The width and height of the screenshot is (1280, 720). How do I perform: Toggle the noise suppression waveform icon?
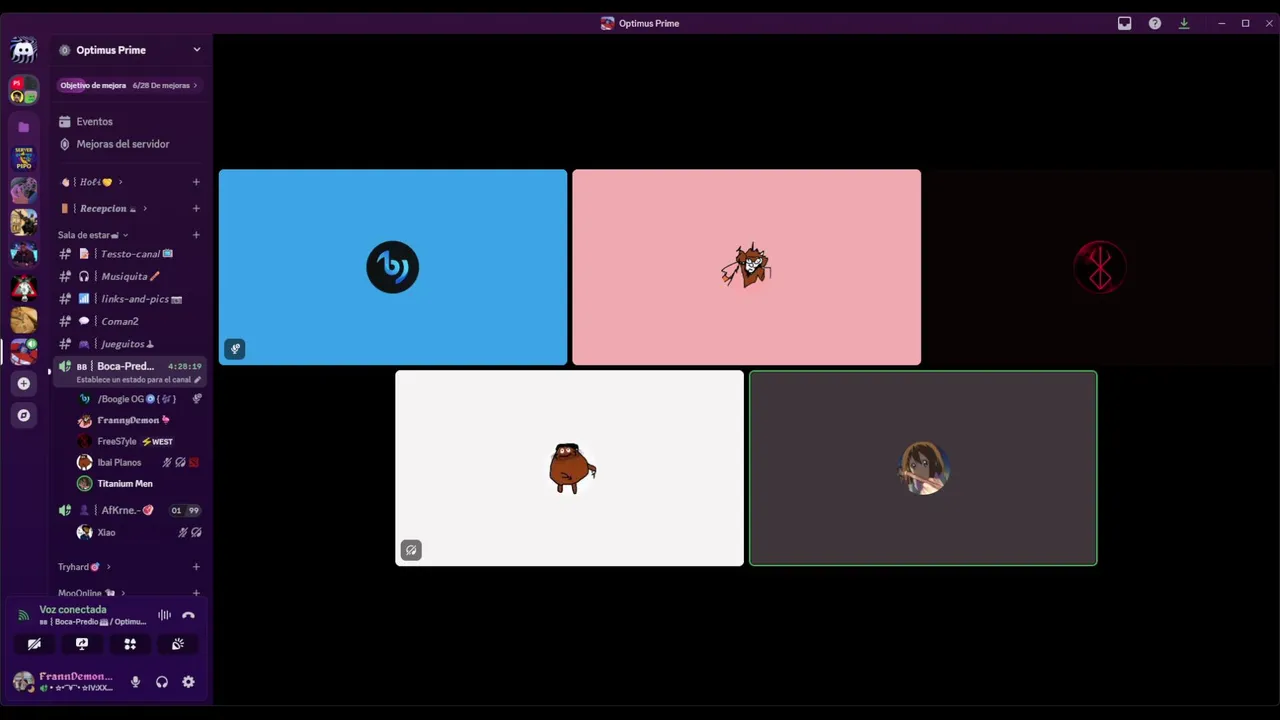[x=164, y=615]
